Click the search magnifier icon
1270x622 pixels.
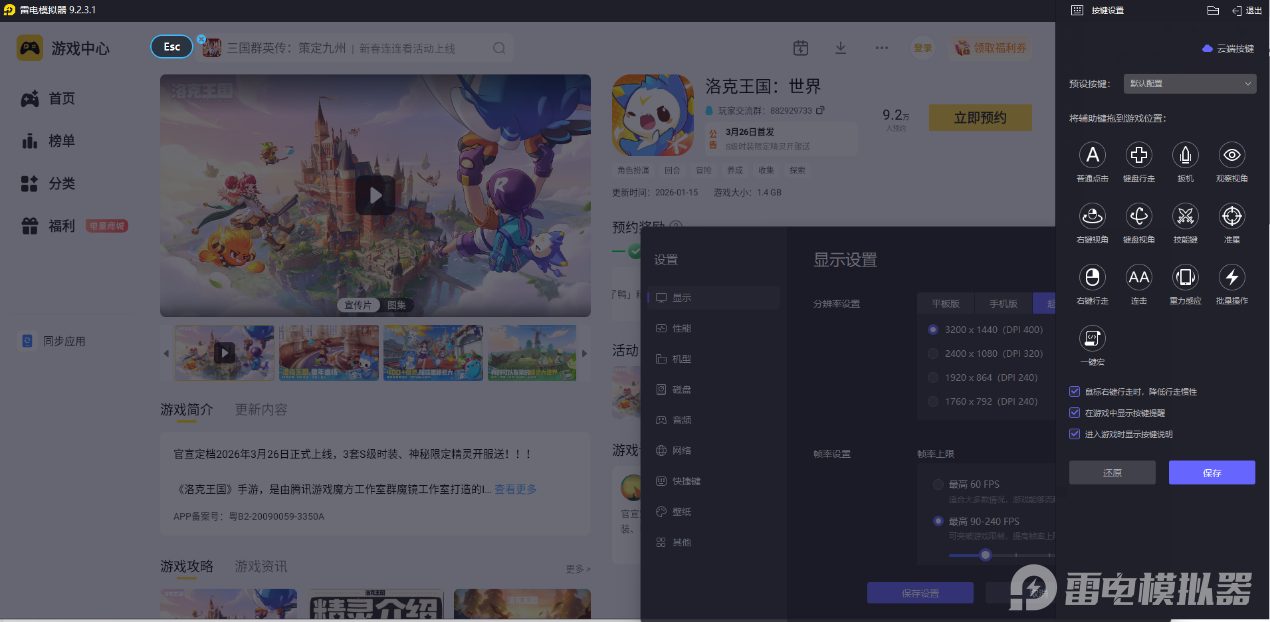coord(499,48)
